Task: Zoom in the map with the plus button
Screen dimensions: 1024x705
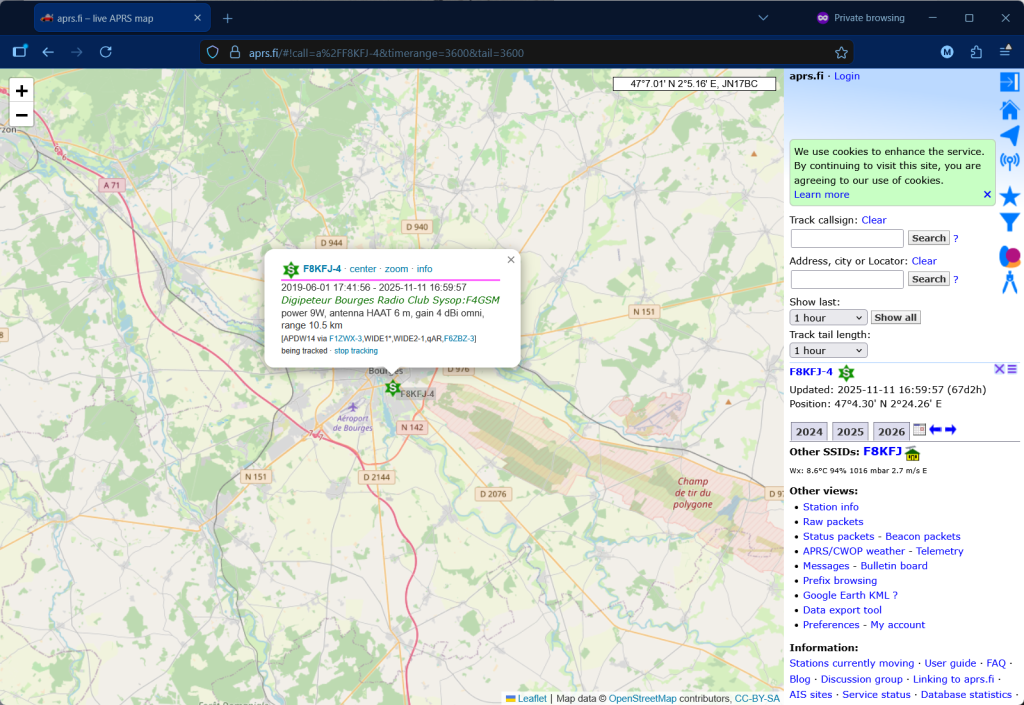Action: point(21,90)
